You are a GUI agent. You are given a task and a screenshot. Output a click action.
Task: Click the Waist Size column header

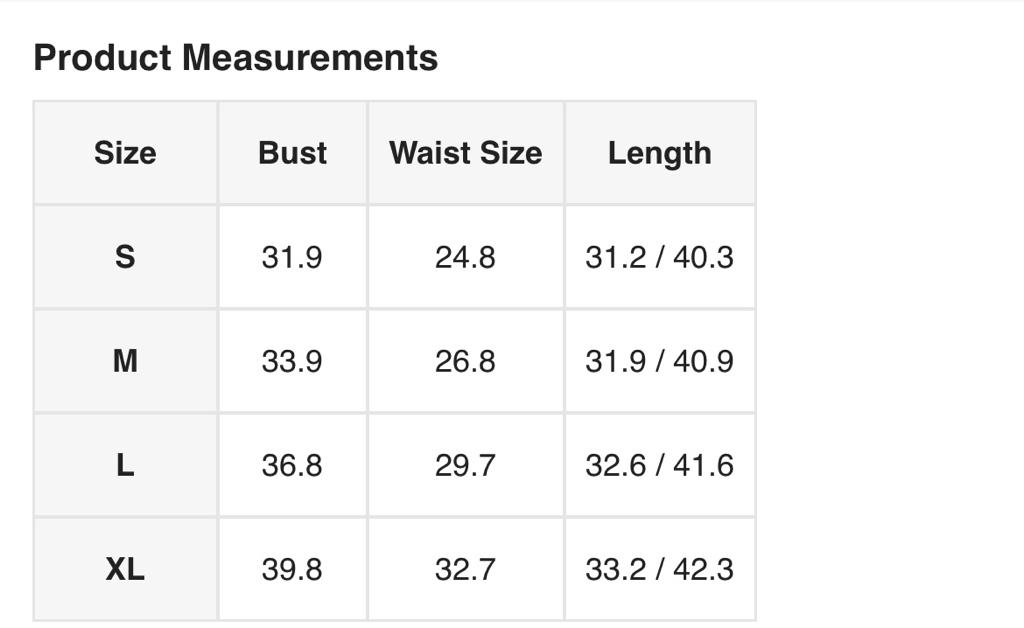[465, 153]
